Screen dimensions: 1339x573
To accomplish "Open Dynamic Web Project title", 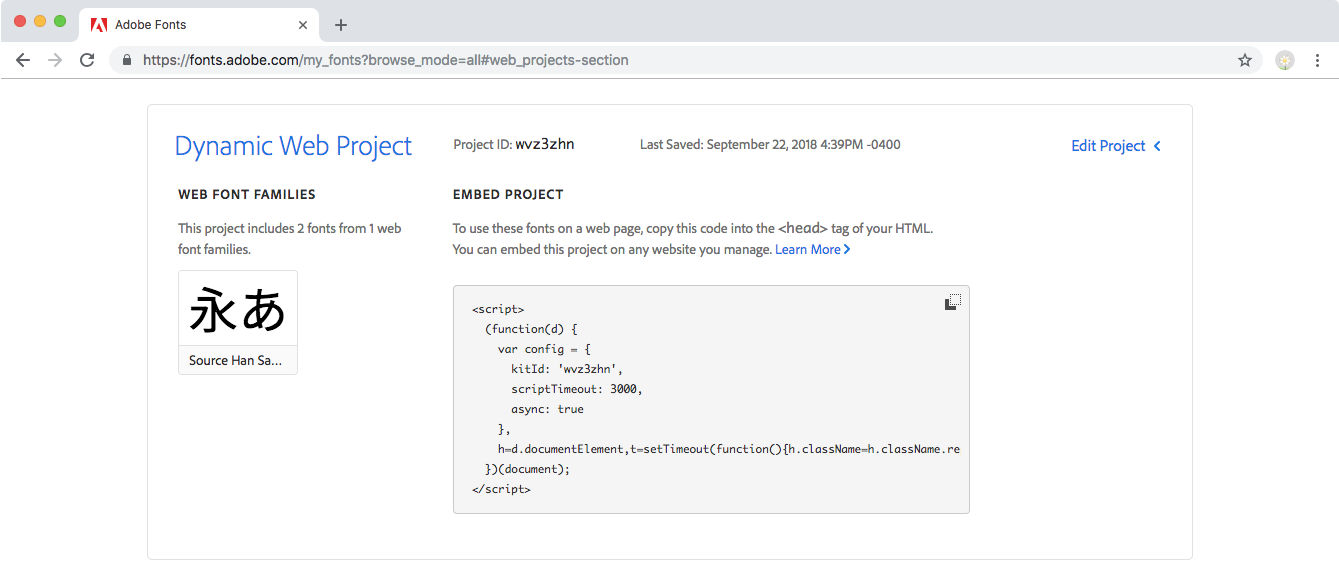I will pyautogui.click(x=293, y=146).
